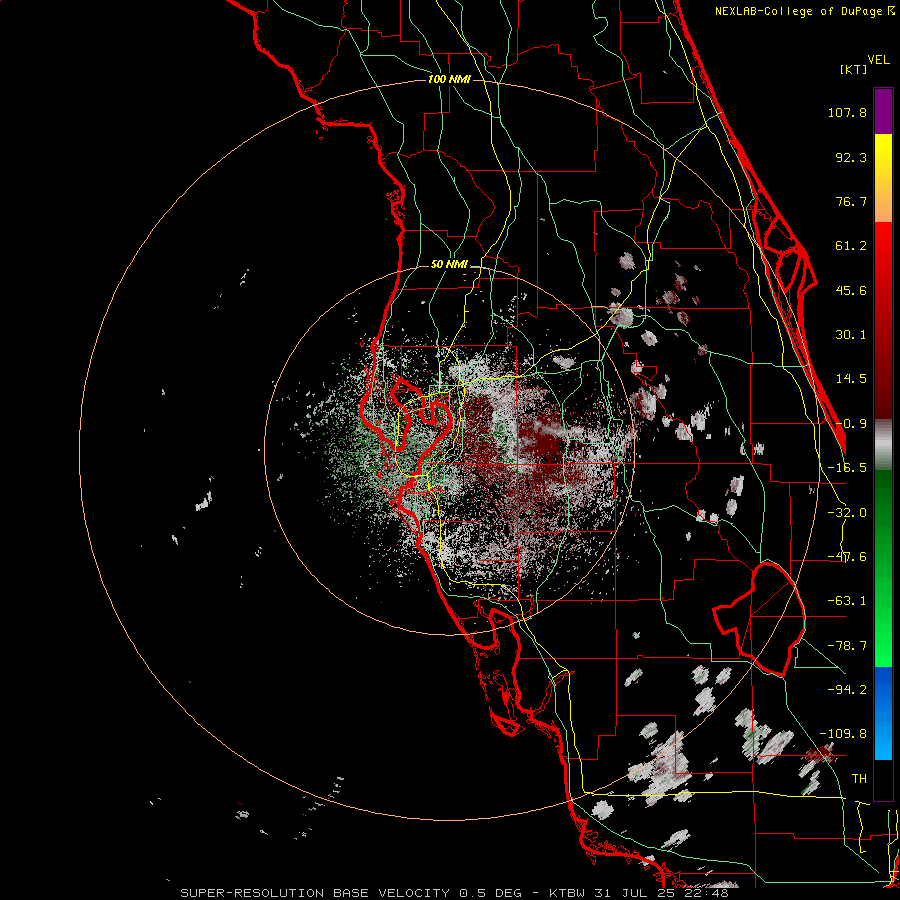Click the 14.5 velocity scale value
Screen dimensions: 900x900
(851, 379)
